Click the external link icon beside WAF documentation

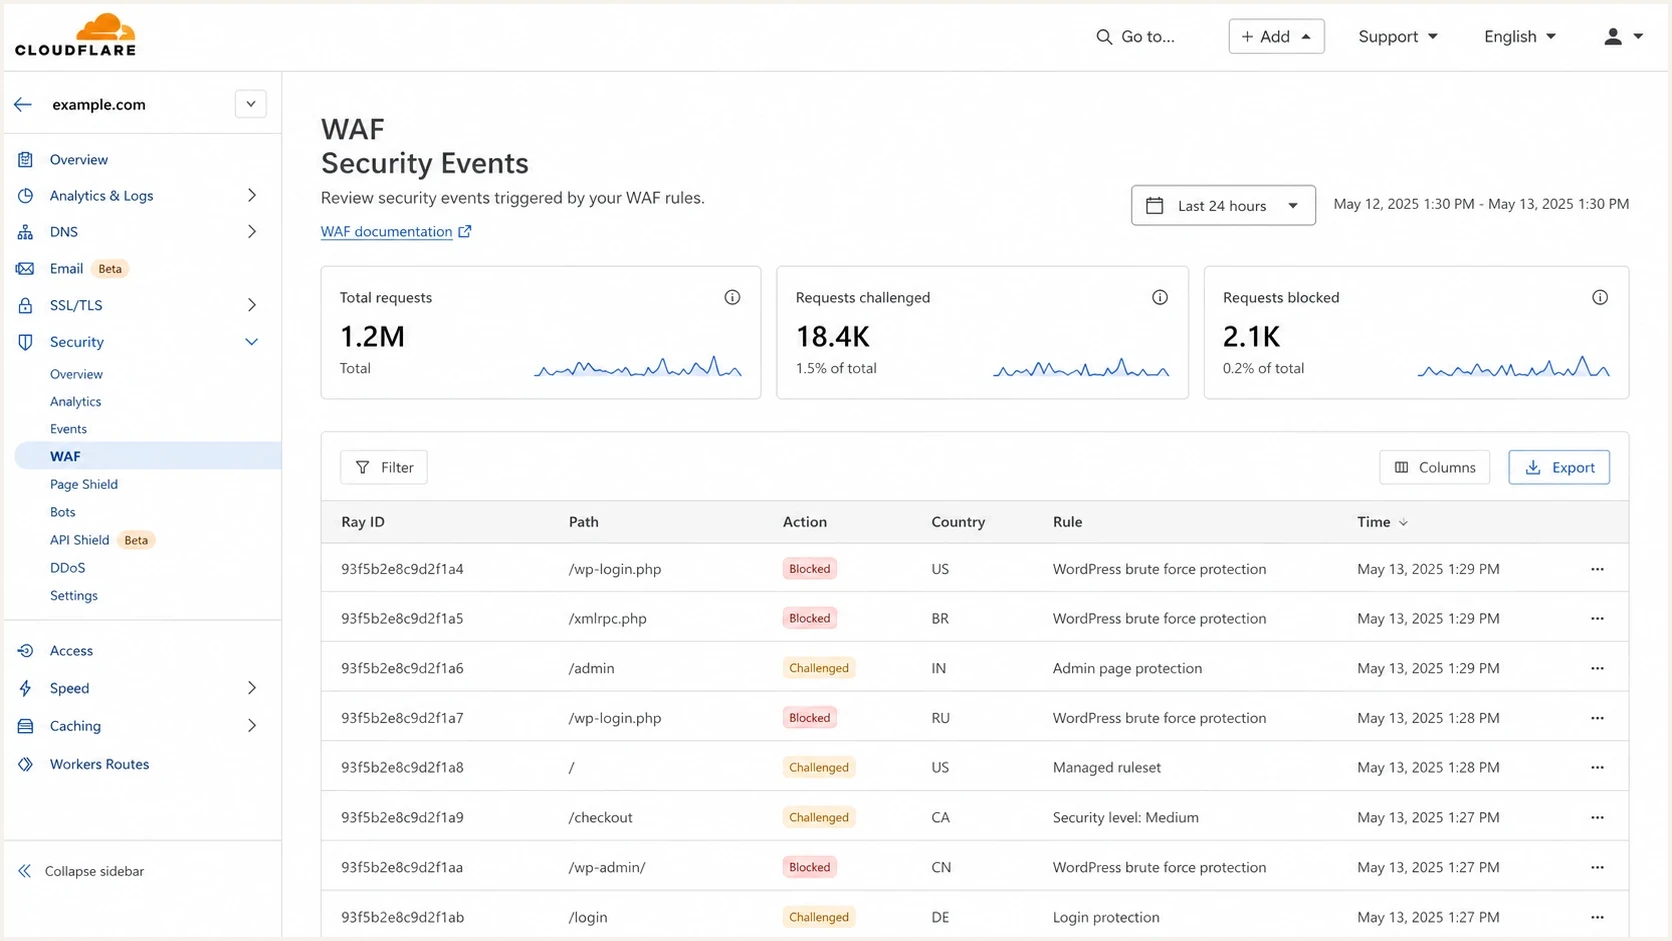coord(465,231)
